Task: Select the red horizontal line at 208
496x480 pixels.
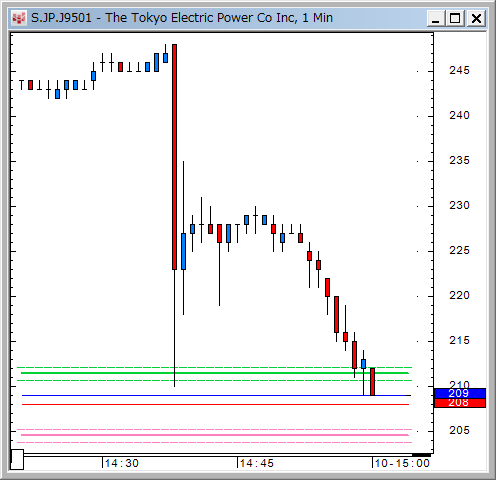Action: [x=216, y=405]
